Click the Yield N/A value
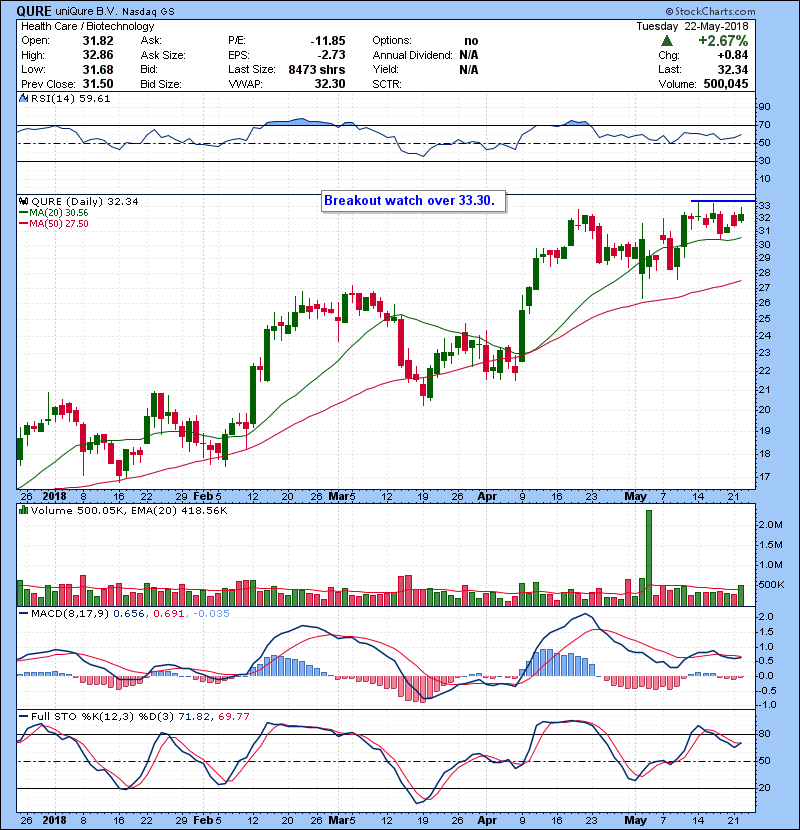This screenshot has width=800, height=830. [x=469, y=69]
